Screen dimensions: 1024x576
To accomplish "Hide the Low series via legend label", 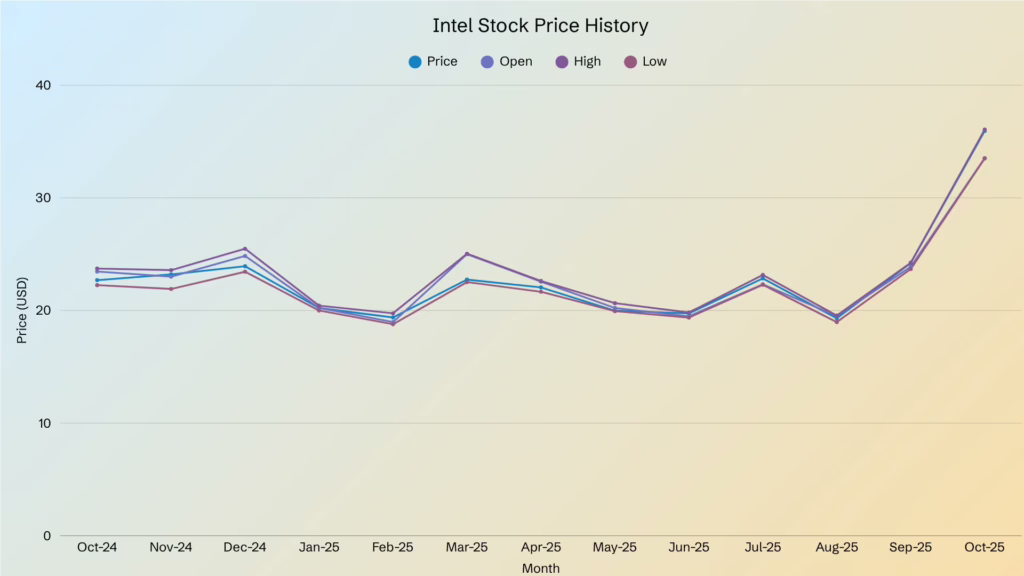I will (x=655, y=62).
